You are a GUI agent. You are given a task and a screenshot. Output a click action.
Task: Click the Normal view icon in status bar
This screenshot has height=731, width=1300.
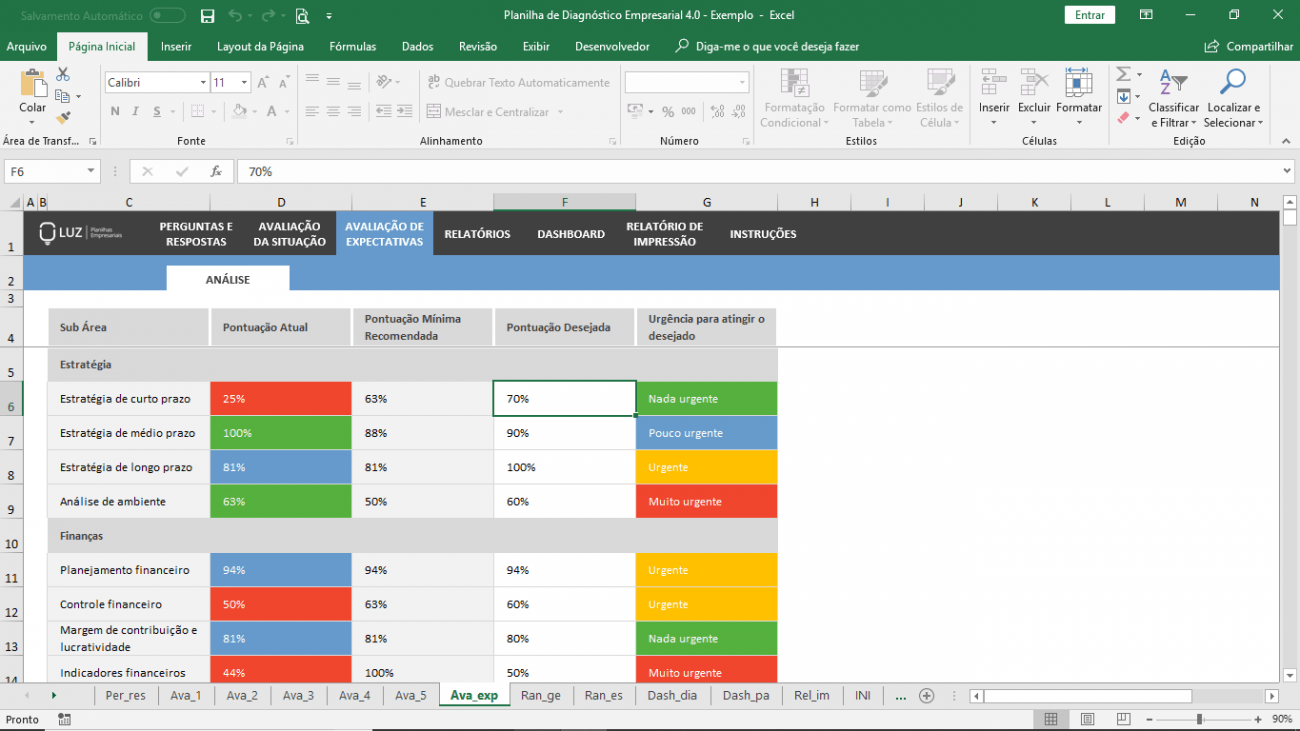point(1051,719)
